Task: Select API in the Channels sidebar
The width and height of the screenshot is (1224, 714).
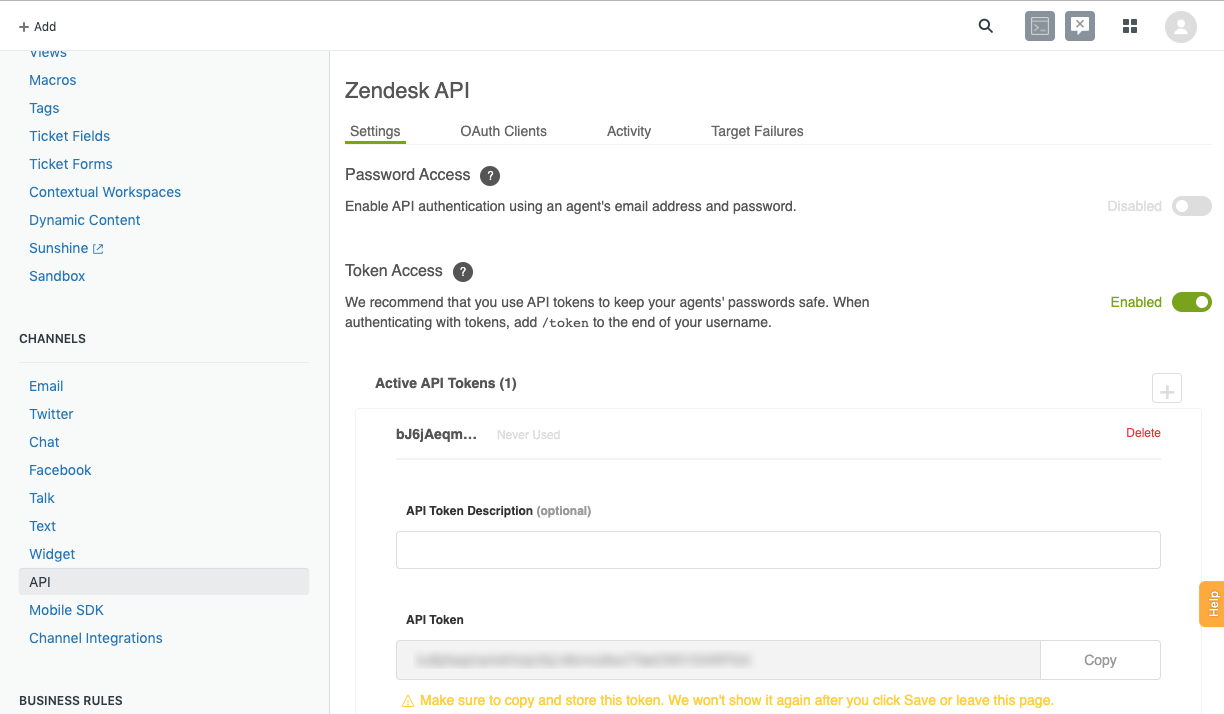Action: (164, 582)
